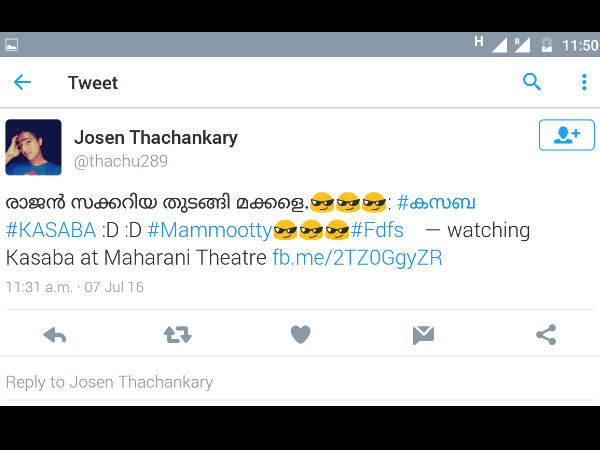Retweet this tweet
The width and height of the screenshot is (600, 450).
point(178,335)
